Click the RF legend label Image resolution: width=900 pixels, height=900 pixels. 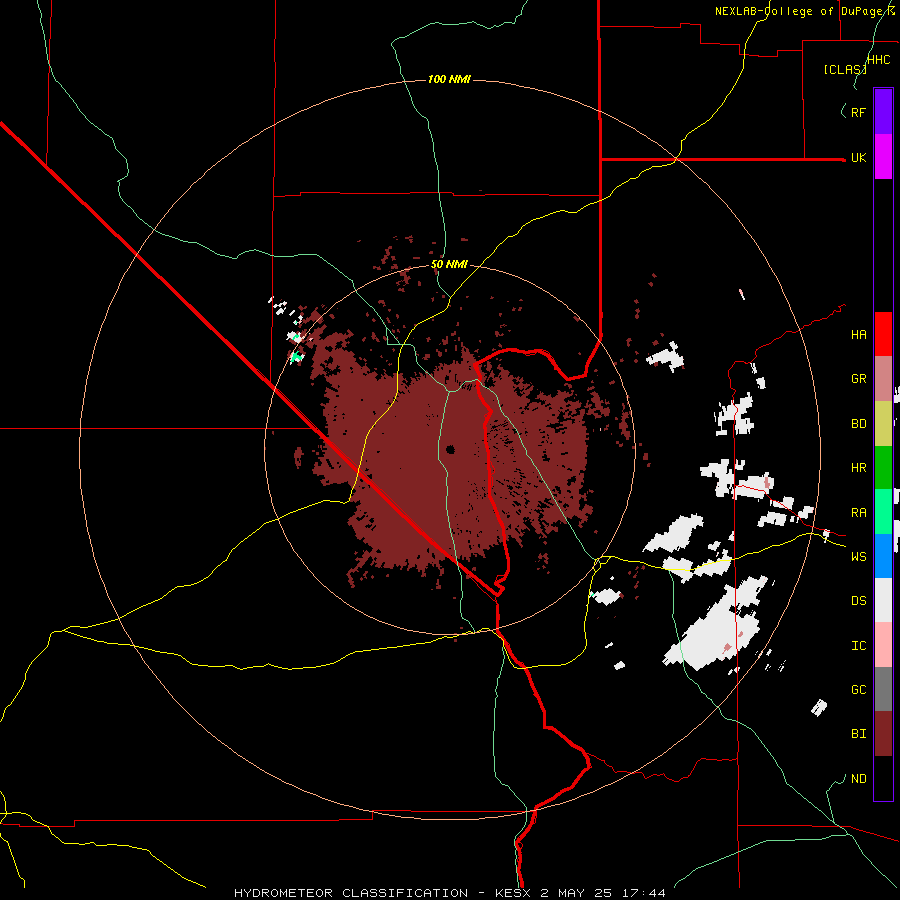click(x=858, y=112)
